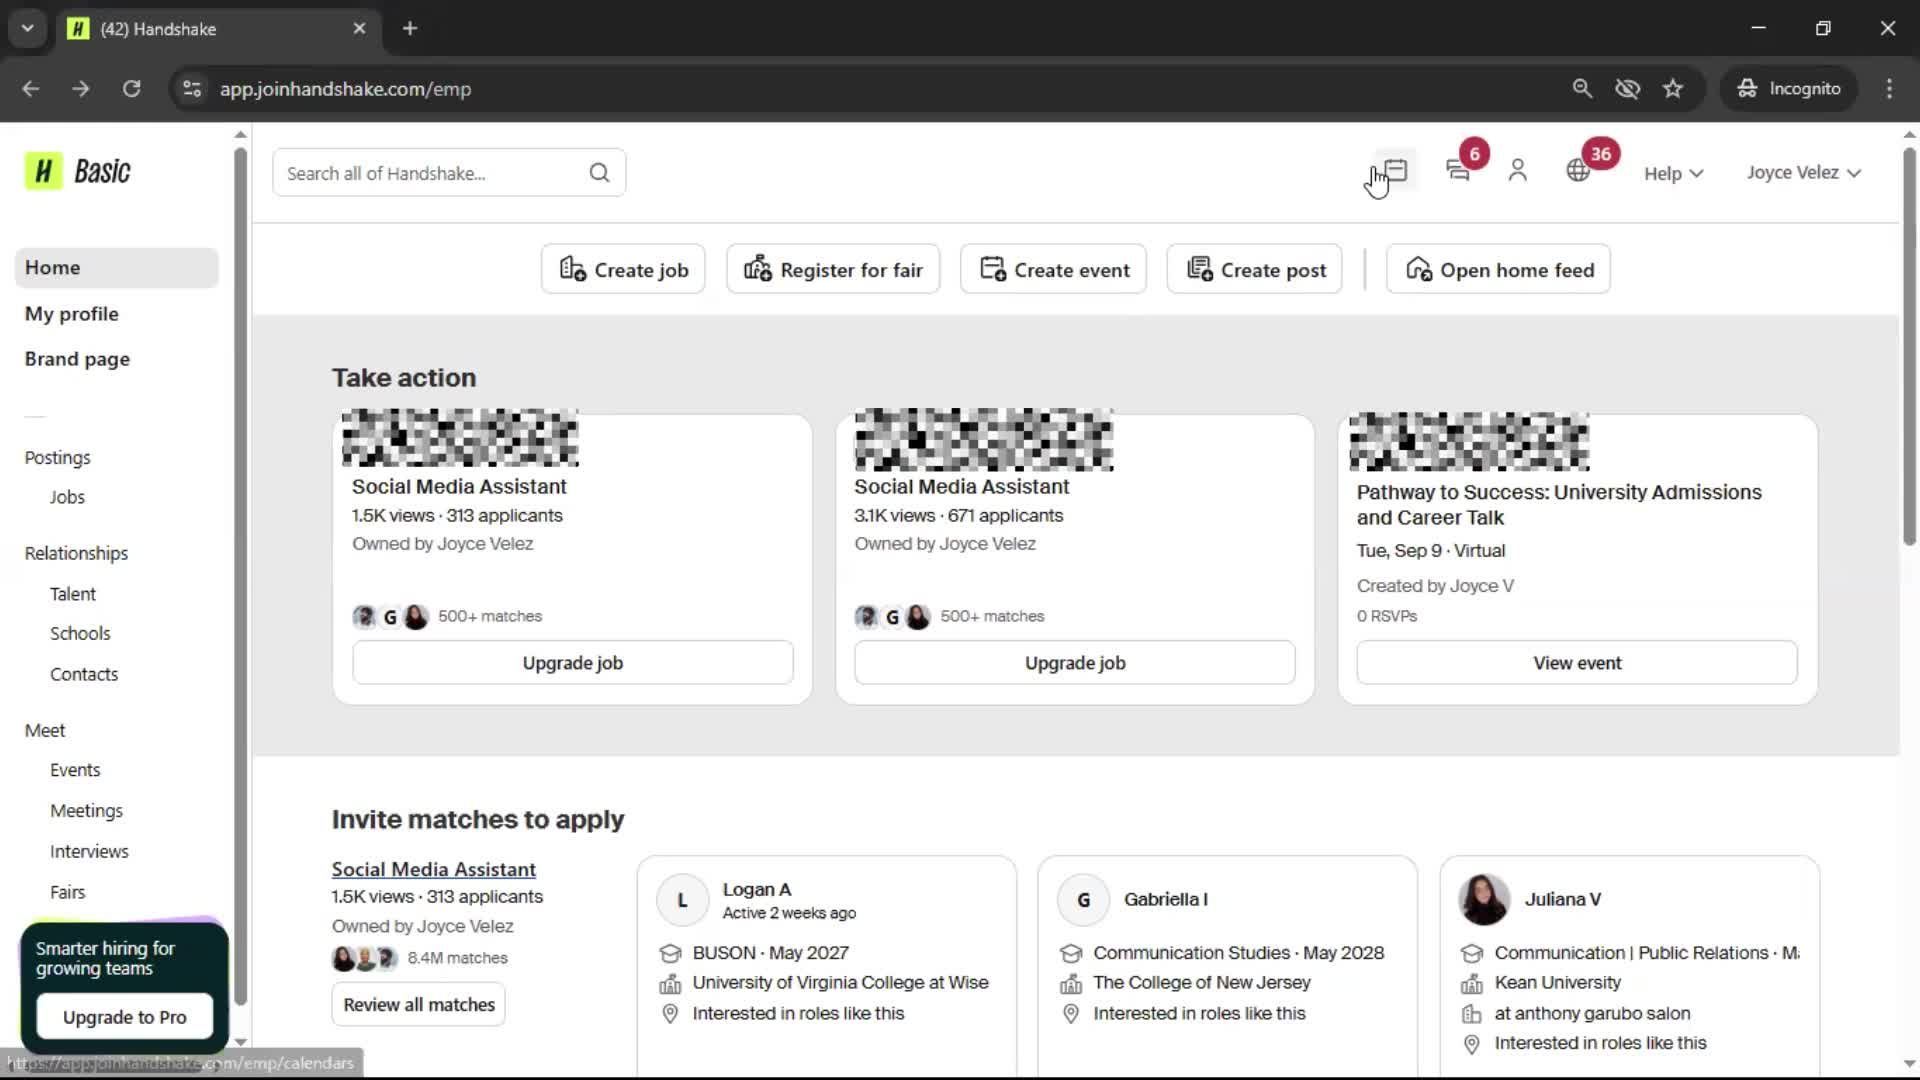The width and height of the screenshot is (1920, 1080).
Task: Expand the Help dropdown
Action: 1673,173
